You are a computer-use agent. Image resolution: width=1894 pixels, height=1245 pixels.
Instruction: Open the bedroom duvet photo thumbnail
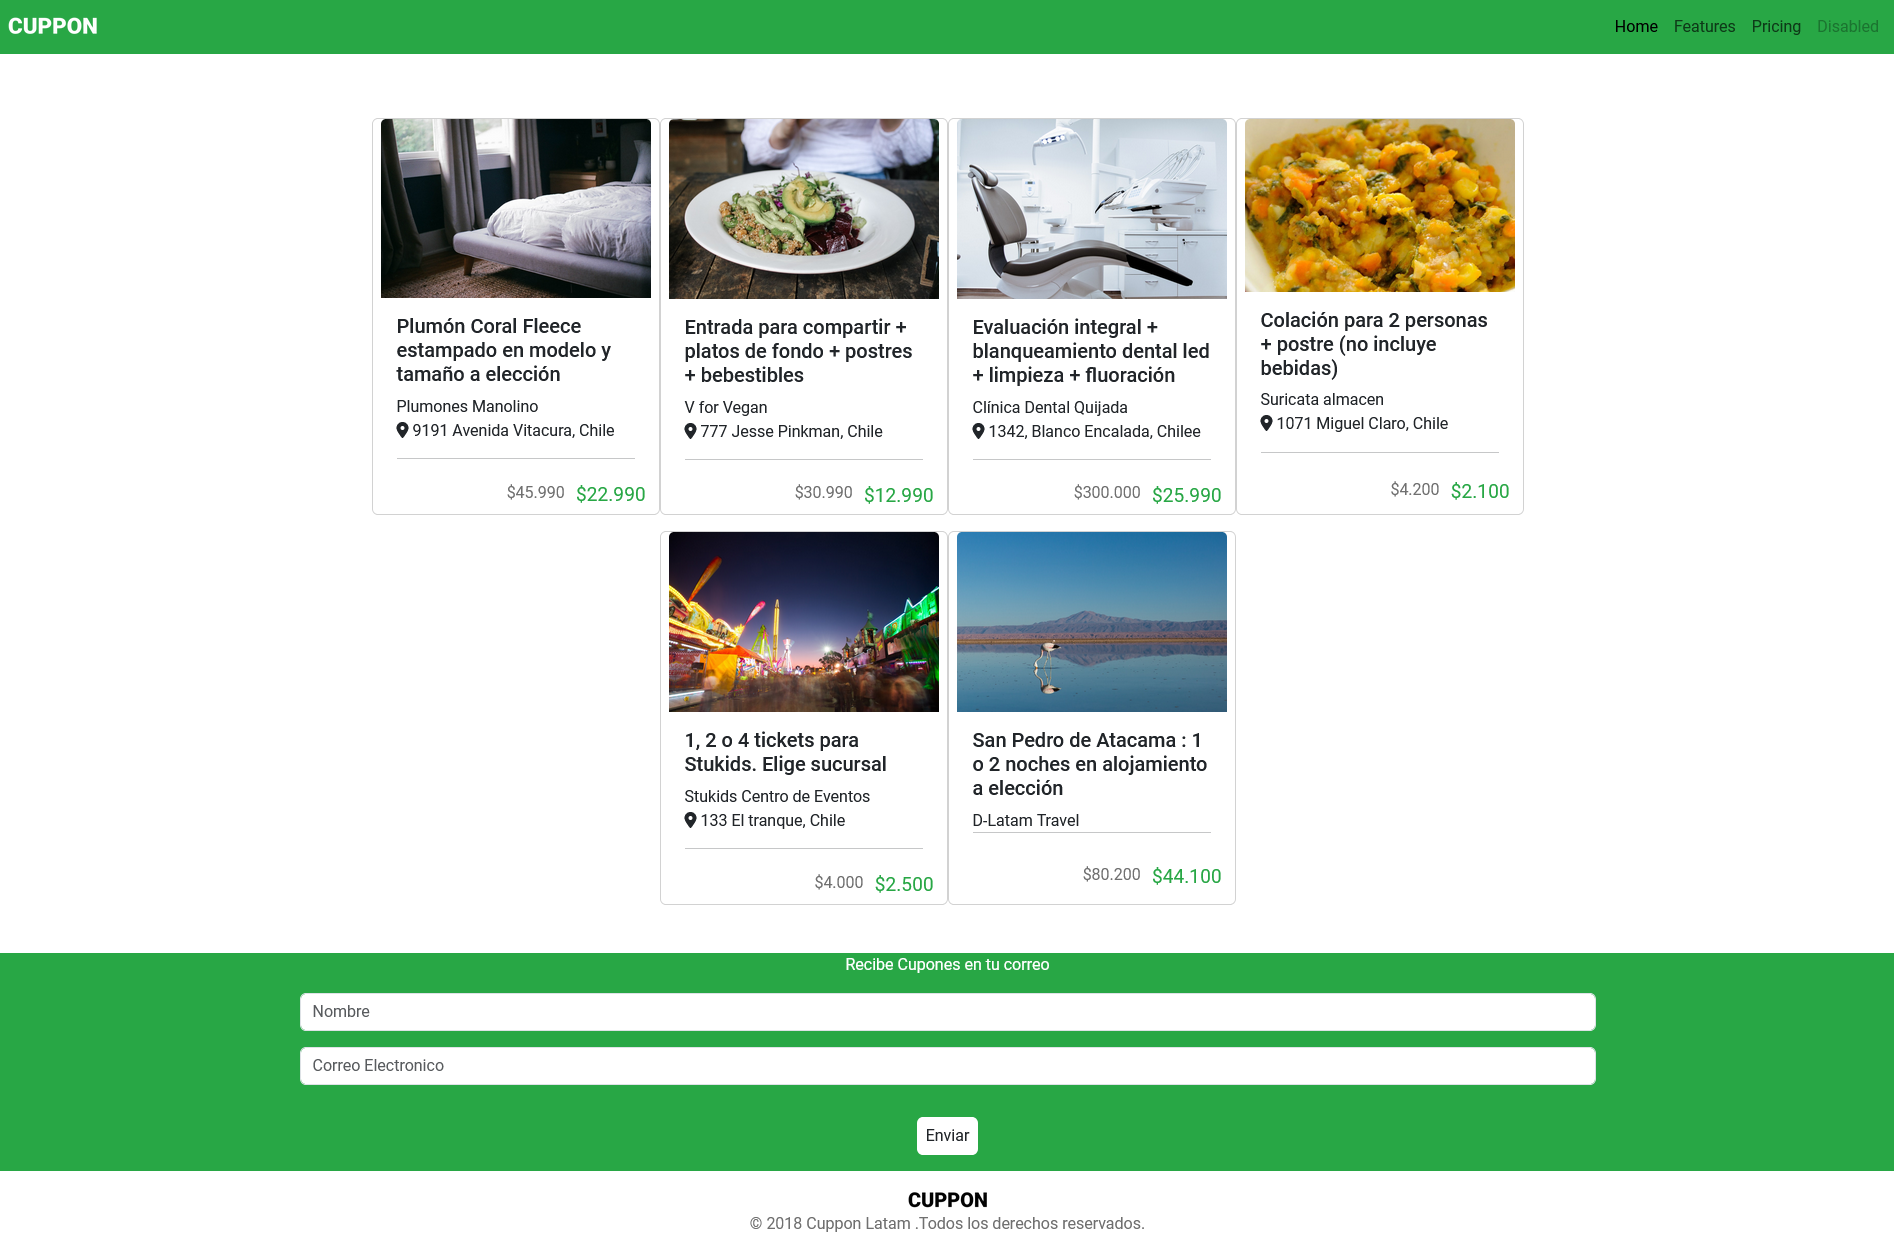(516, 208)
